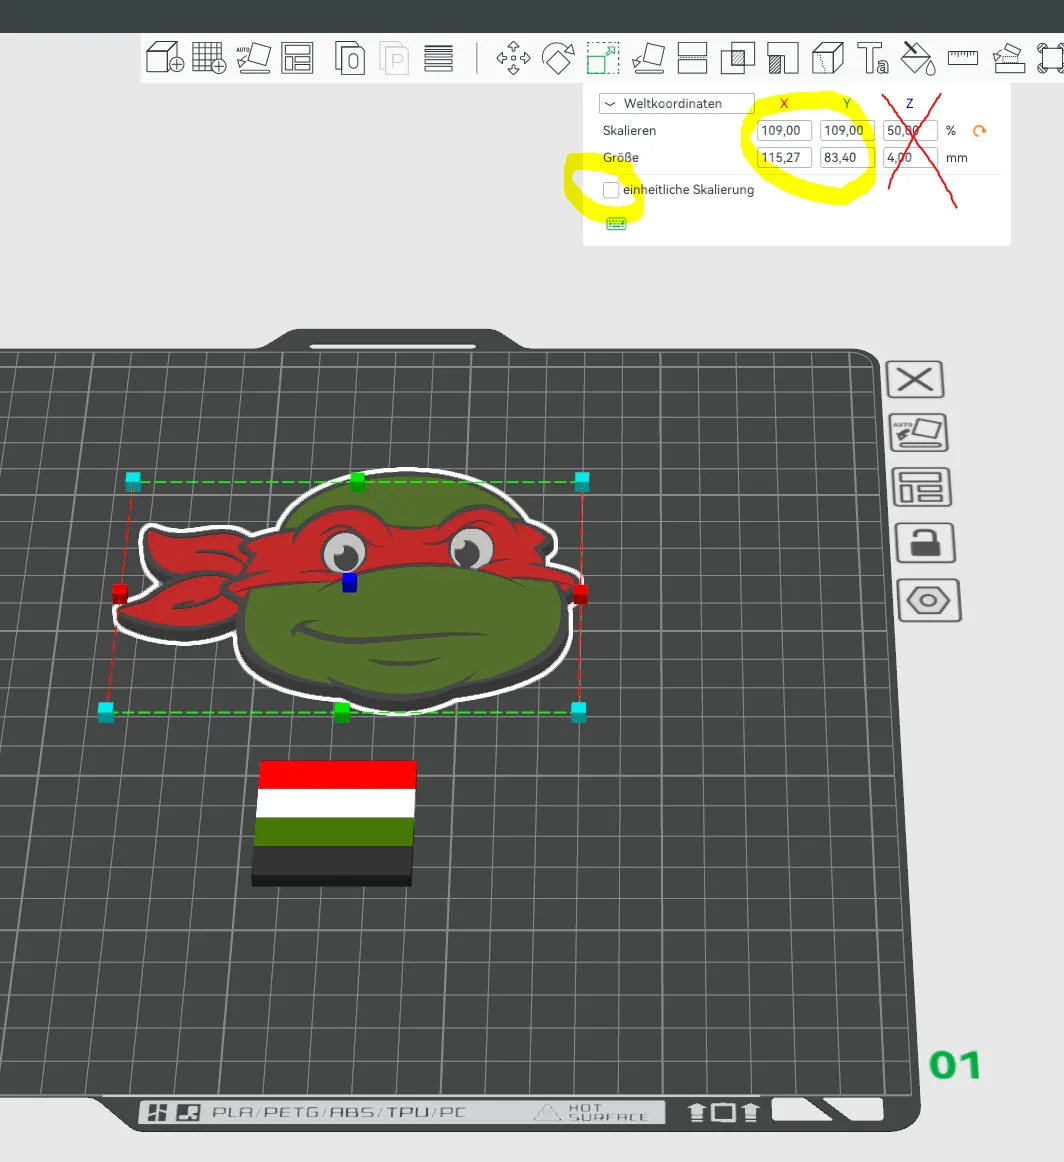This screenshot has height=1162, width=1064.
Task: Click the Y Skalieren field 109,00
Action: click(x=847, y=130)
